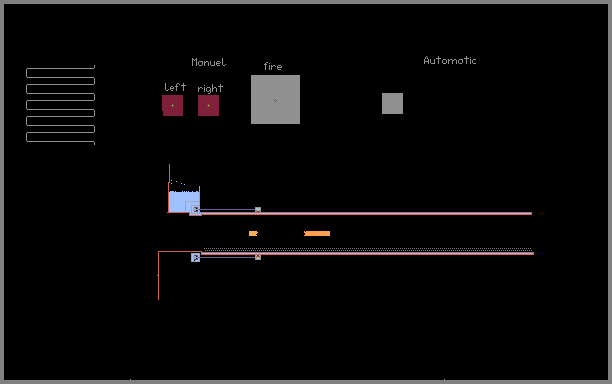This screenshot has height=384, width=612.
Task: Click the maroon 'left' control square
Action: pyautogui.click(x=173, y=105)
